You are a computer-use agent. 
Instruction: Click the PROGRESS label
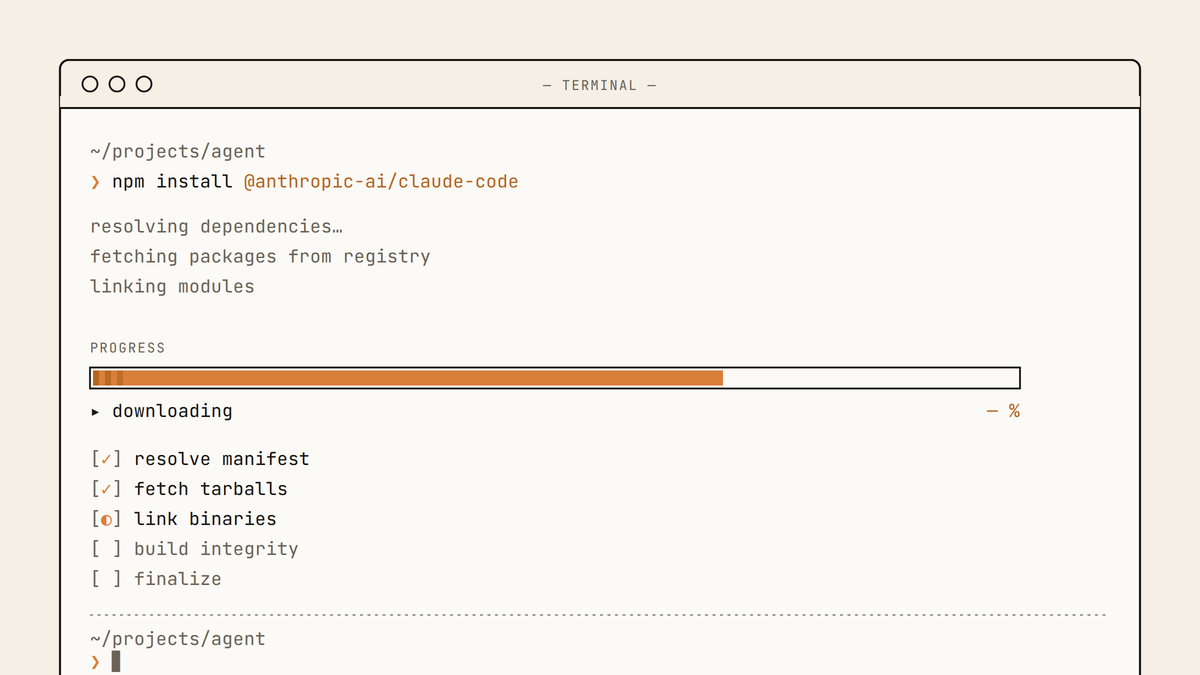(128, 348)
